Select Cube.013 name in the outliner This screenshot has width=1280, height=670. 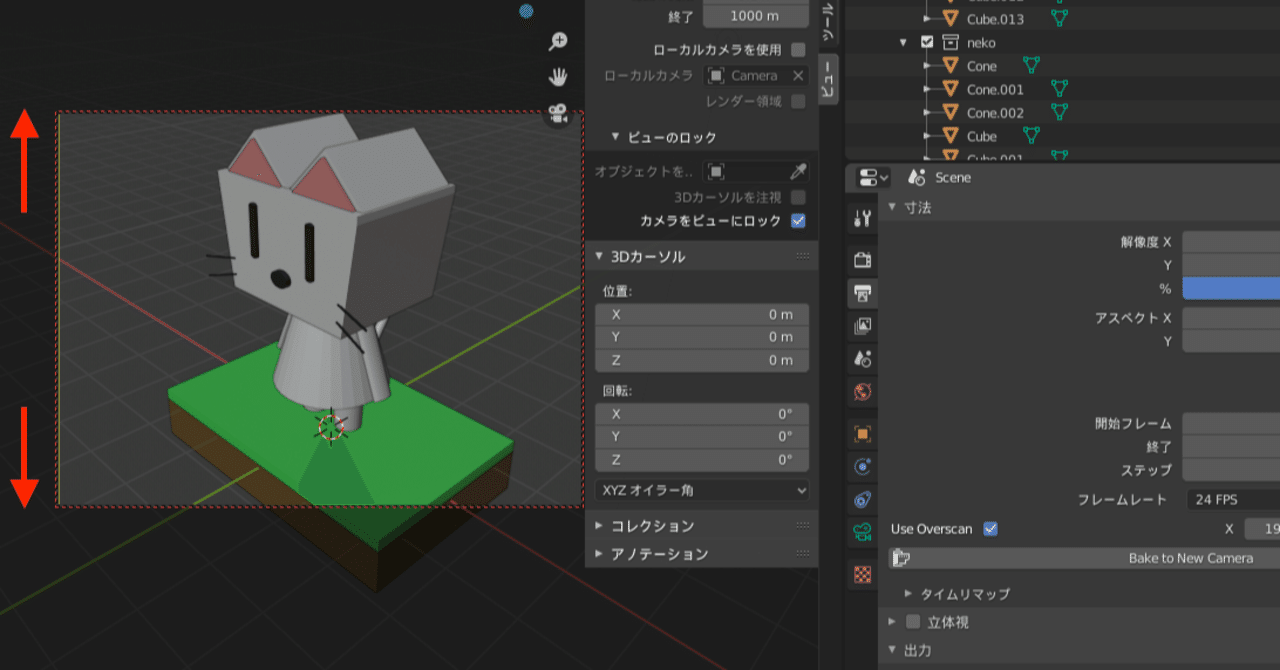pyautogui.click(x=995, y=19)
